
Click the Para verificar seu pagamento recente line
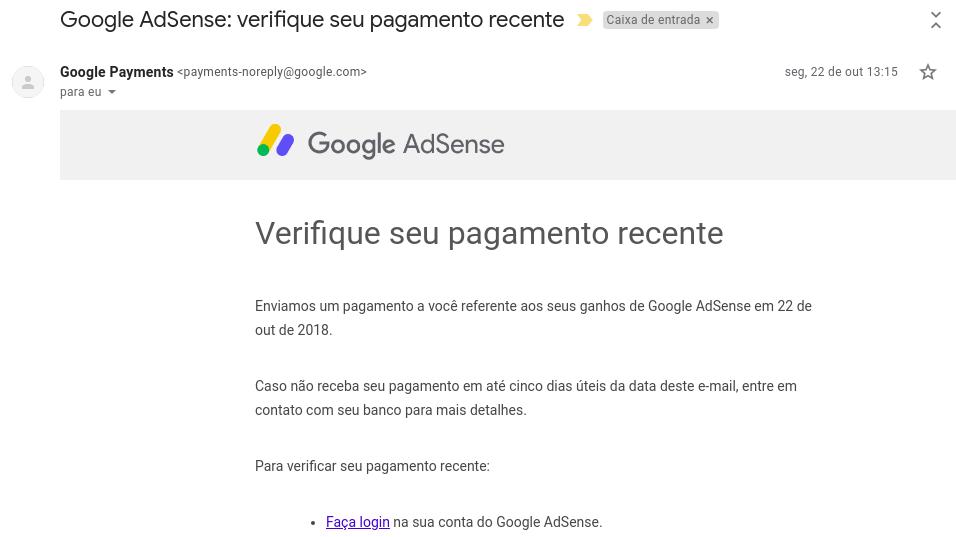click(x=372, y=466)
